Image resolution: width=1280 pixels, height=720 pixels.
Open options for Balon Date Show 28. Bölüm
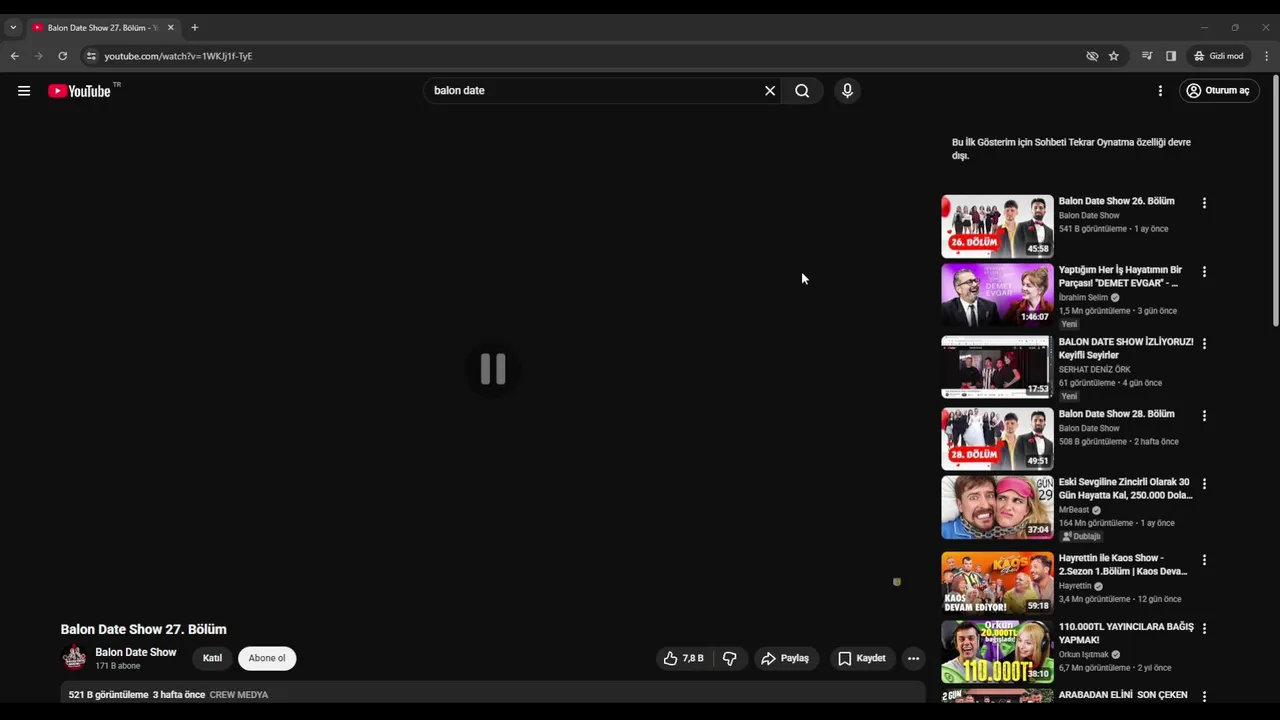point(1204,416)
